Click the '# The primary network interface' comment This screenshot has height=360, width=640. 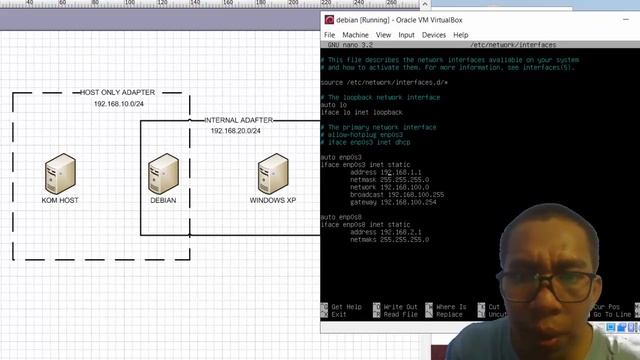coord(378,127)
